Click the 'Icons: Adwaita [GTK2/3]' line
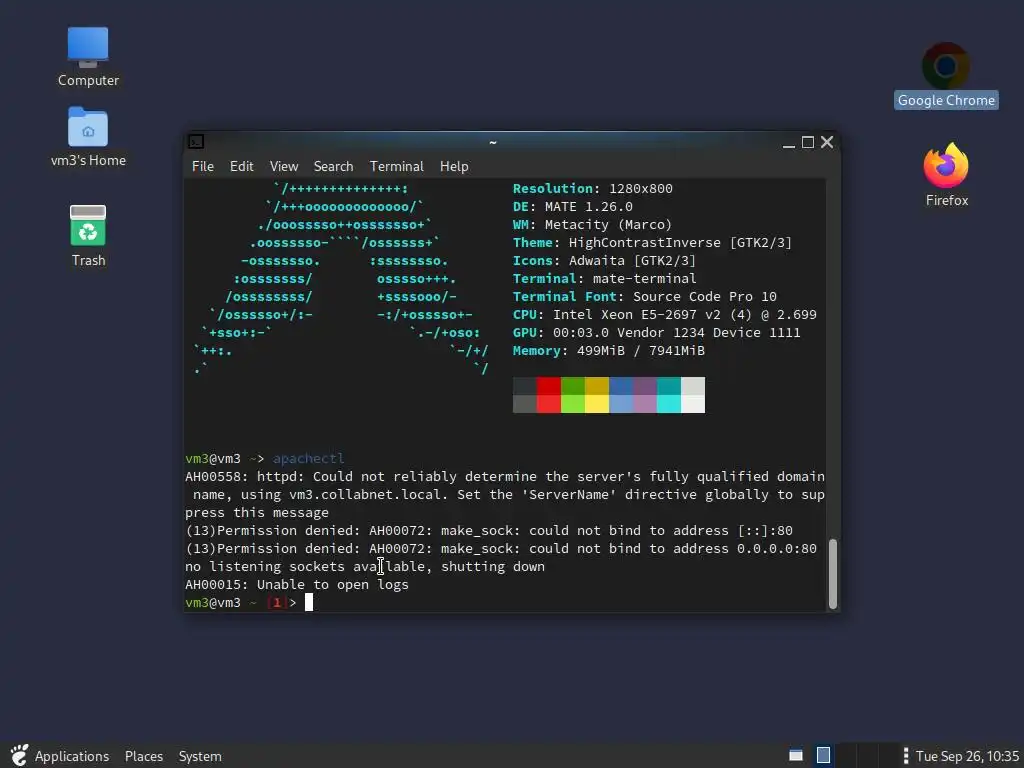This screenshot has height=768, width=1024. 604,261
